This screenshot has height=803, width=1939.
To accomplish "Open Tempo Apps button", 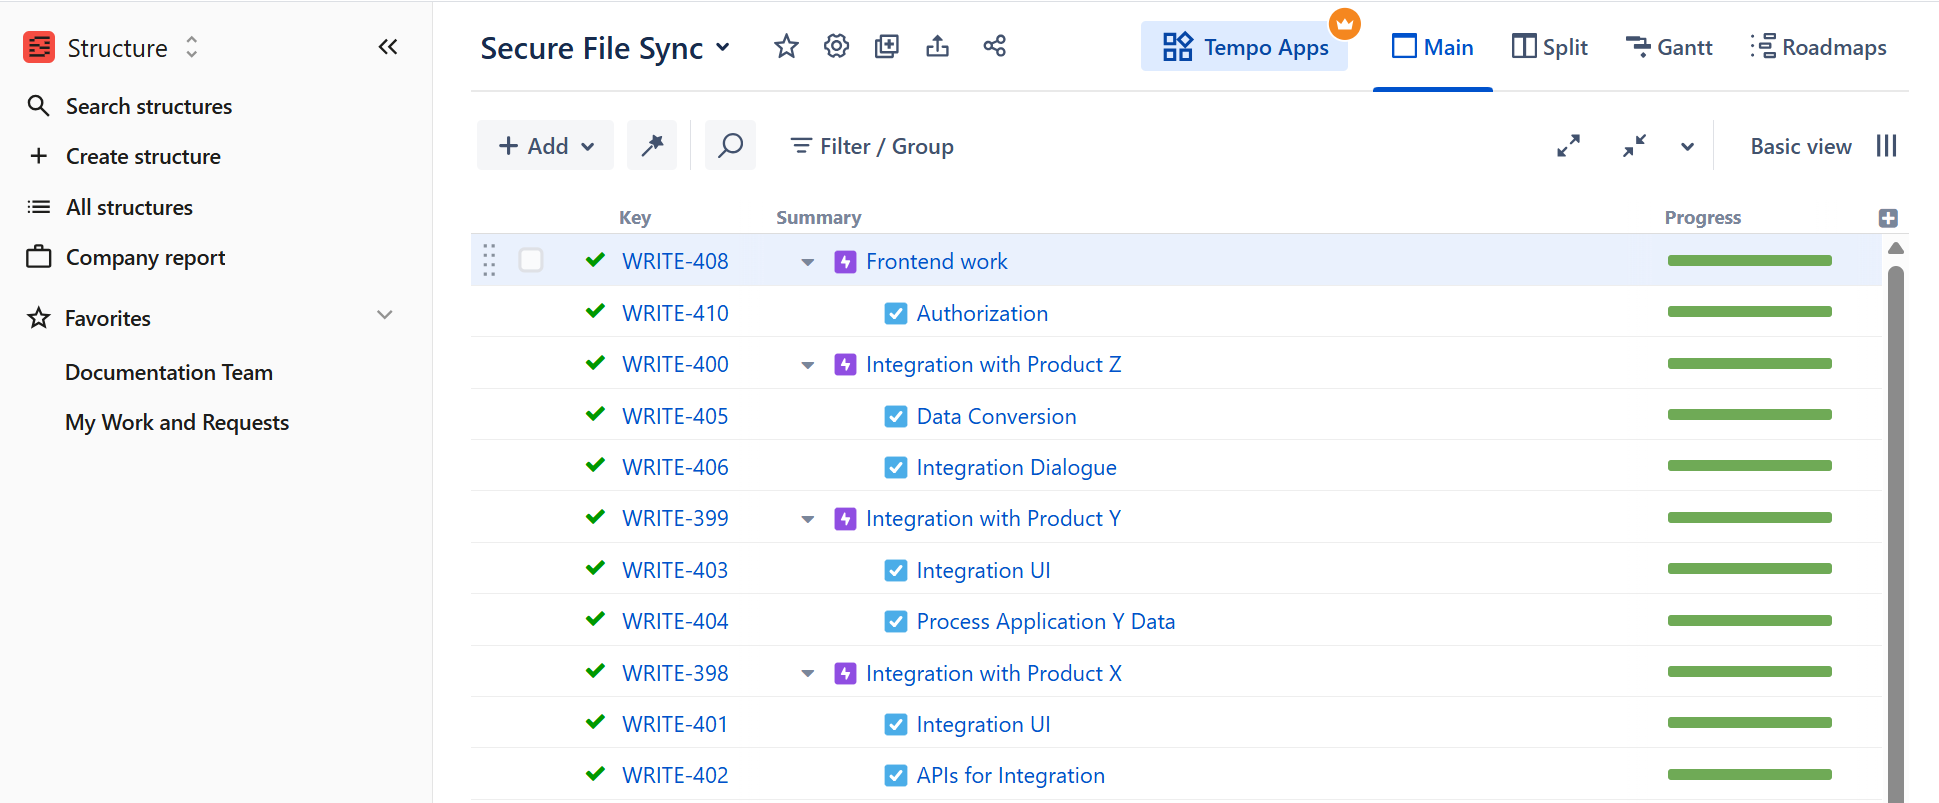I will [x=1245, y=47].
